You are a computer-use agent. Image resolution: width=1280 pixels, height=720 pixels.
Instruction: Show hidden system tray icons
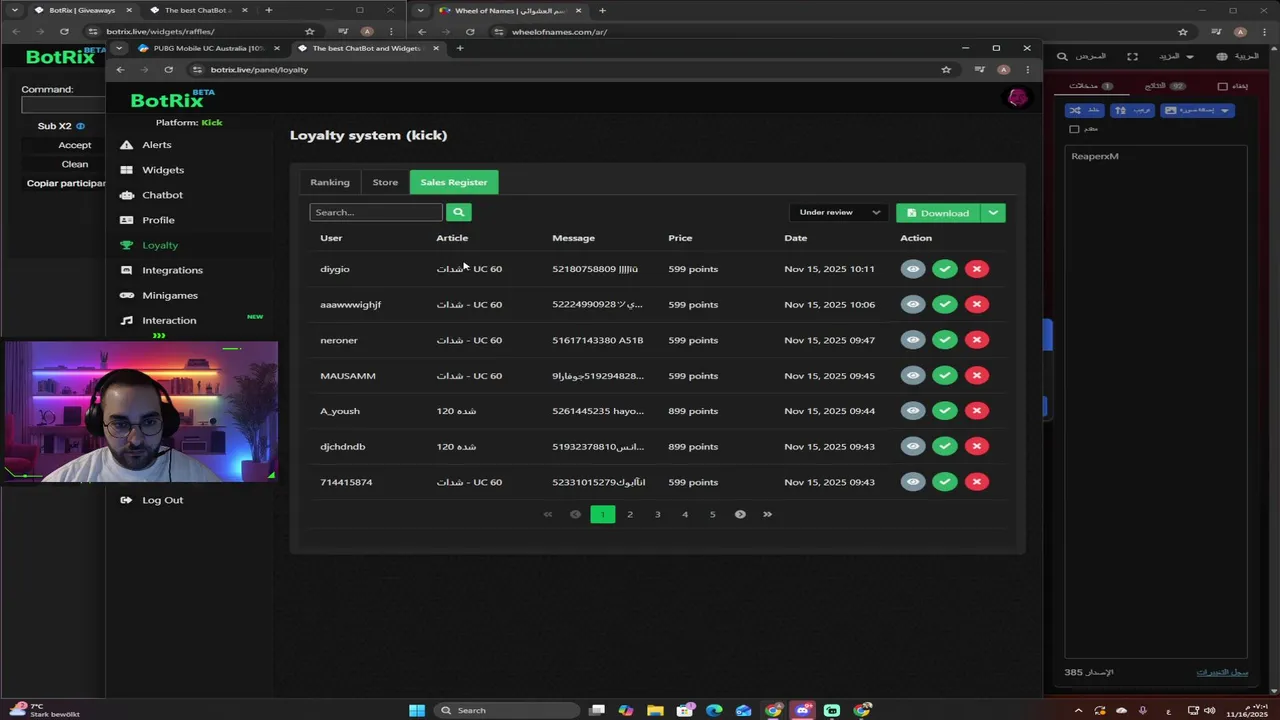[x=1078, y=711]
